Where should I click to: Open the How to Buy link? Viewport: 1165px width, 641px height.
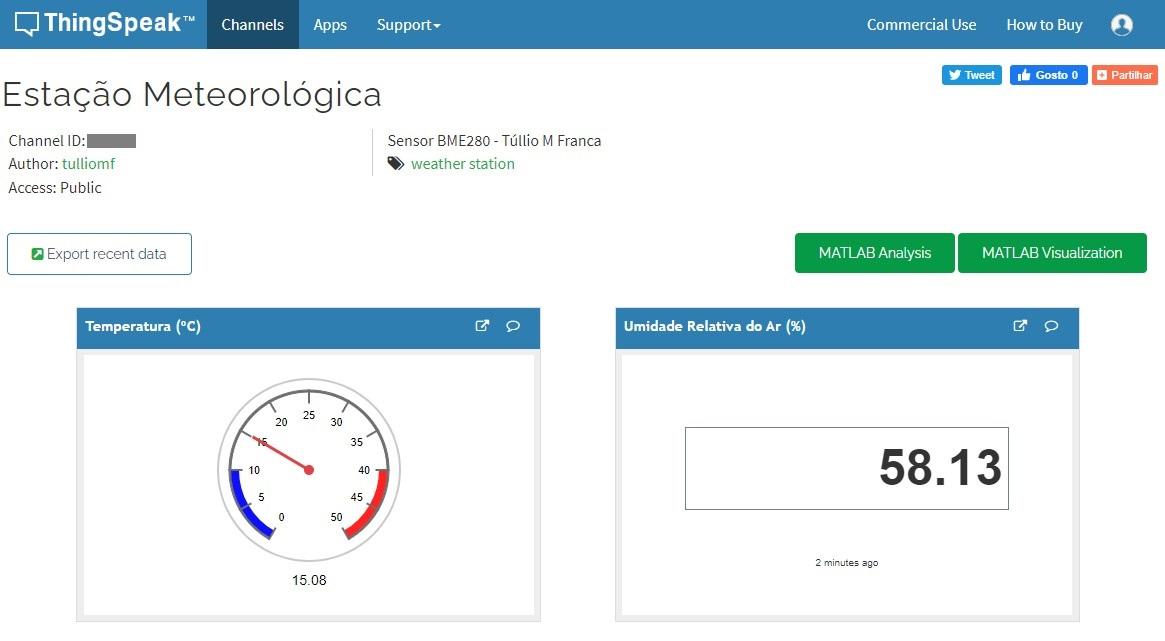(x=1044, y=25)
